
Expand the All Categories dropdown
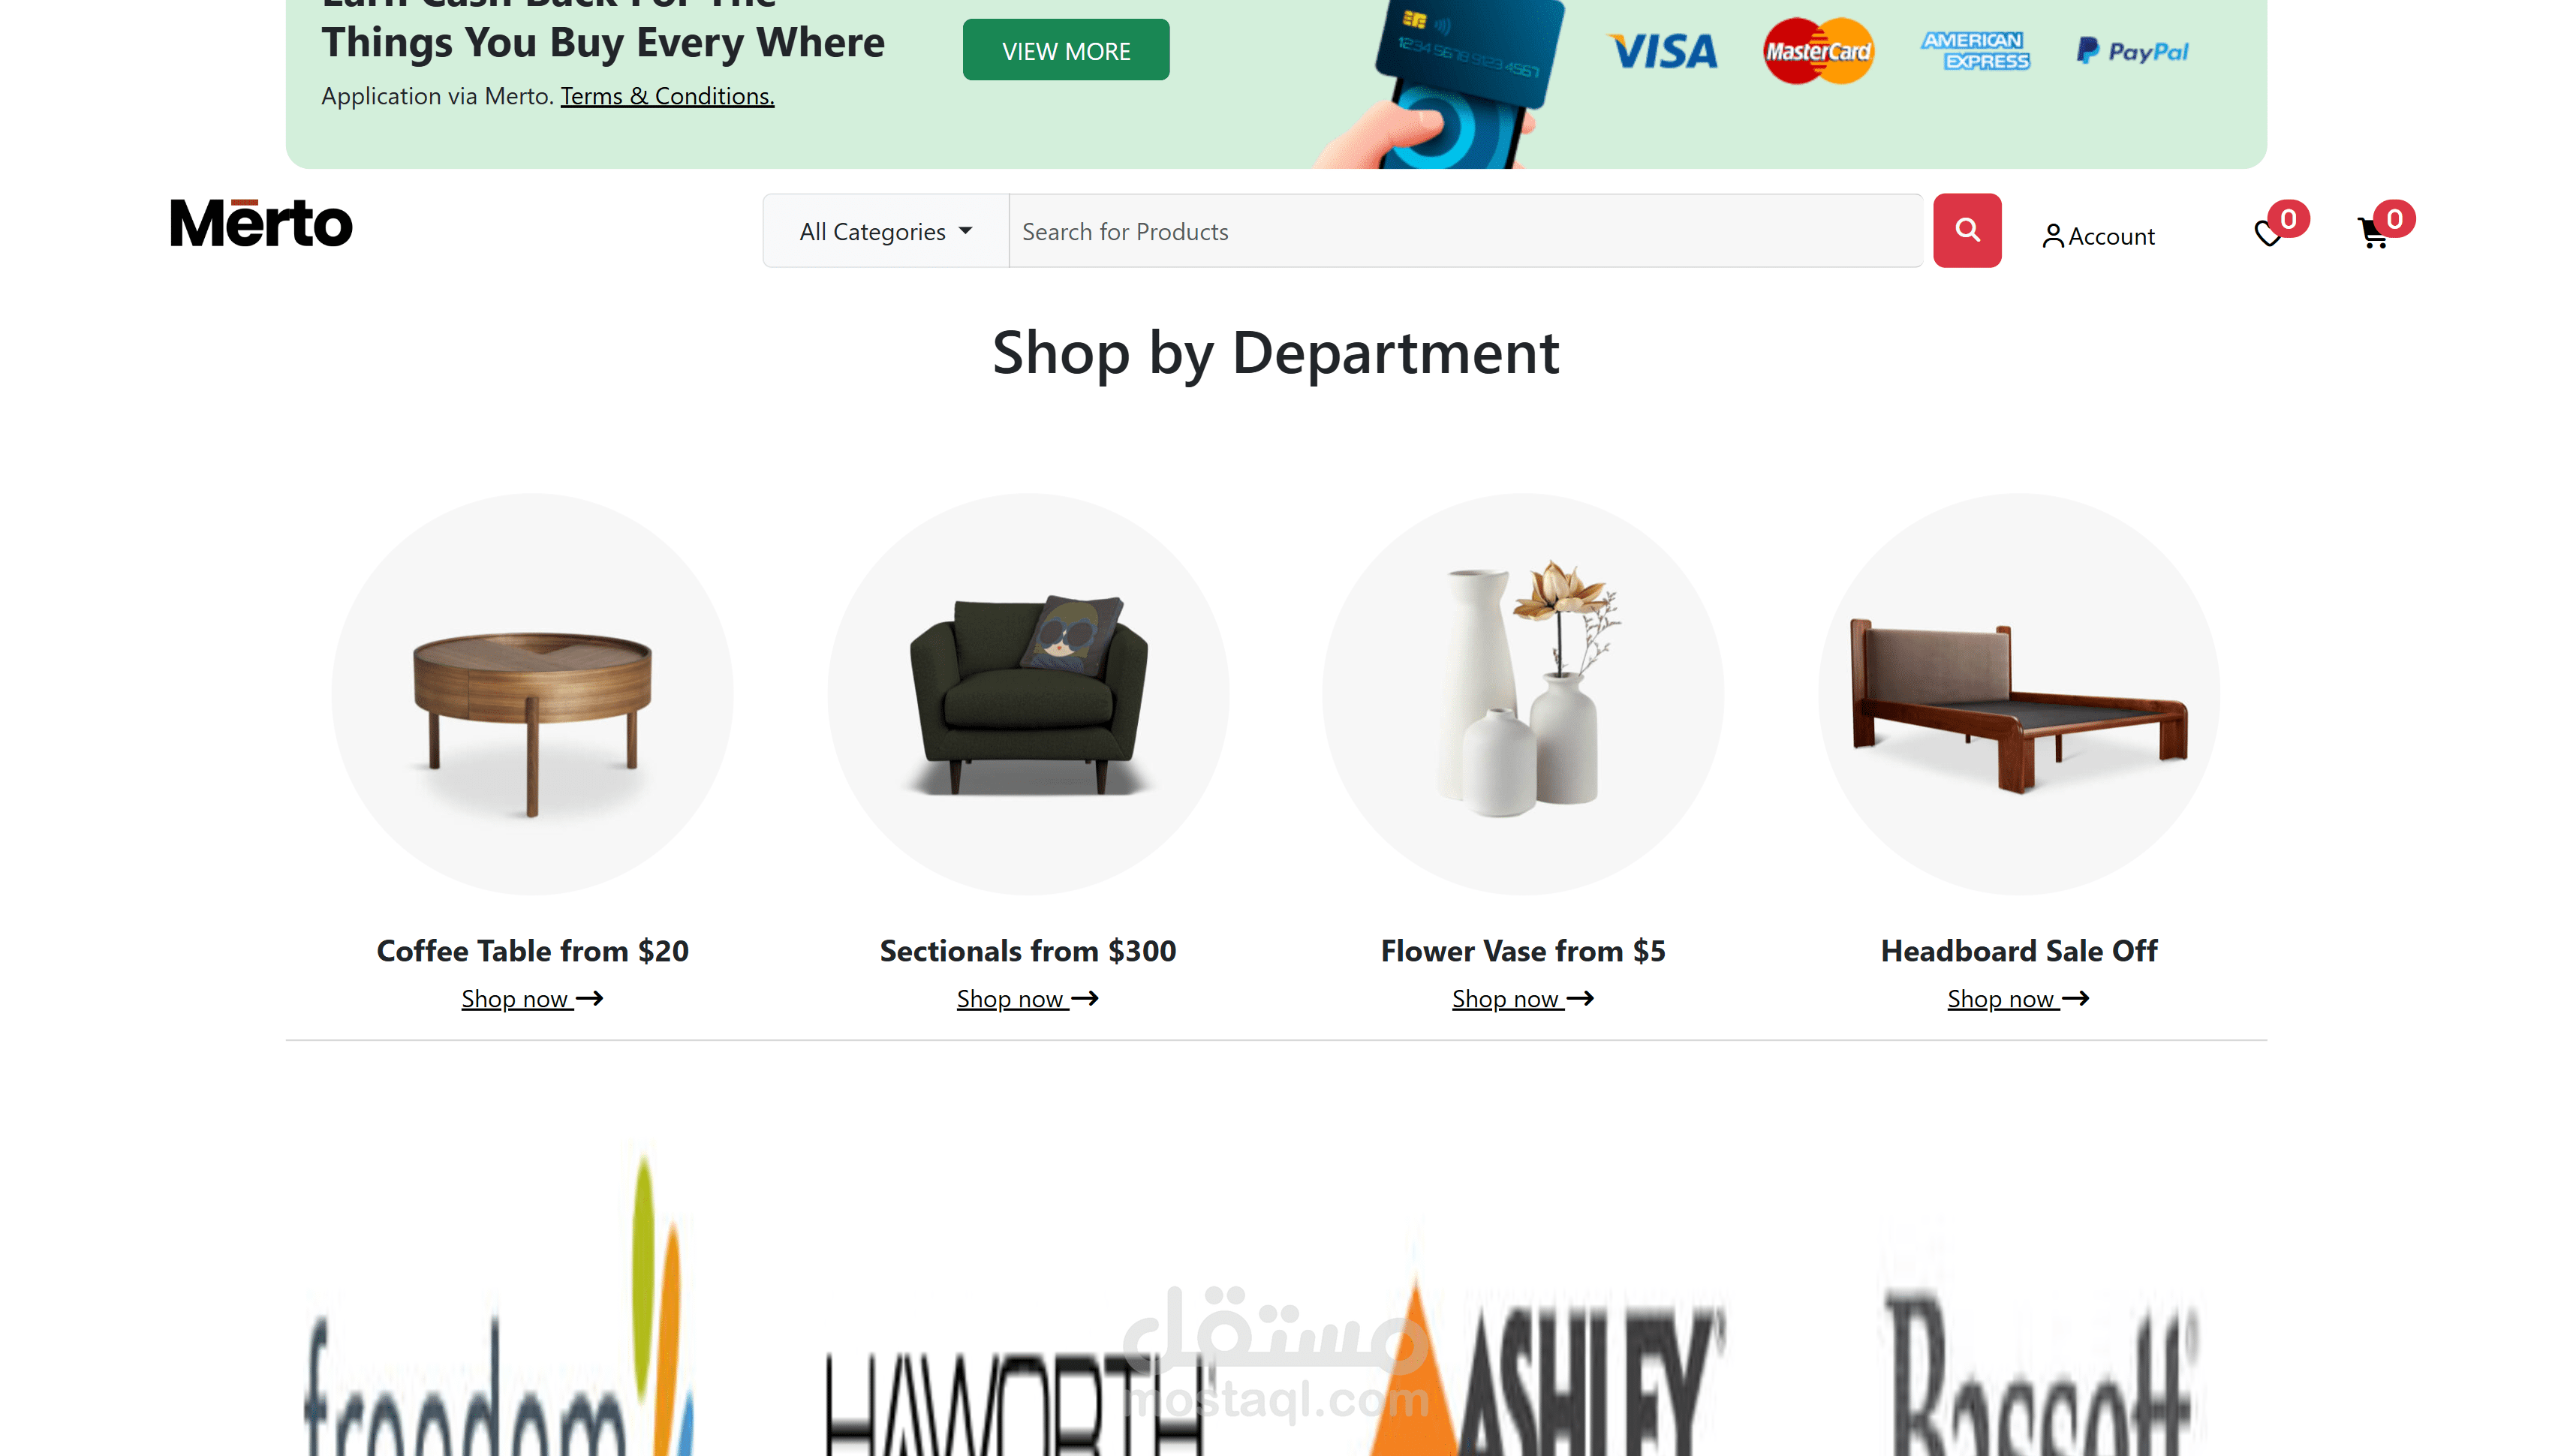point(885,231)
